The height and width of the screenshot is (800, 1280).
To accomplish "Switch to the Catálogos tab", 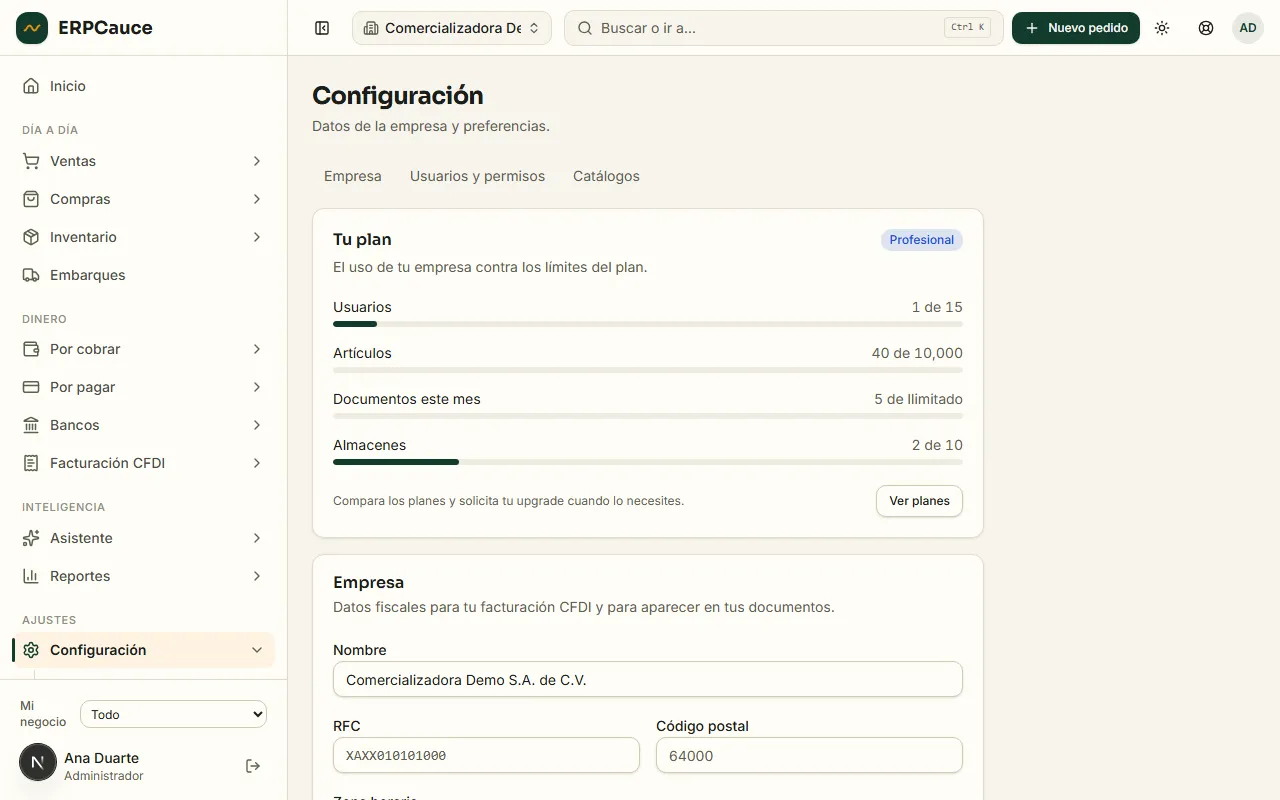I will [x=606, y=176].
